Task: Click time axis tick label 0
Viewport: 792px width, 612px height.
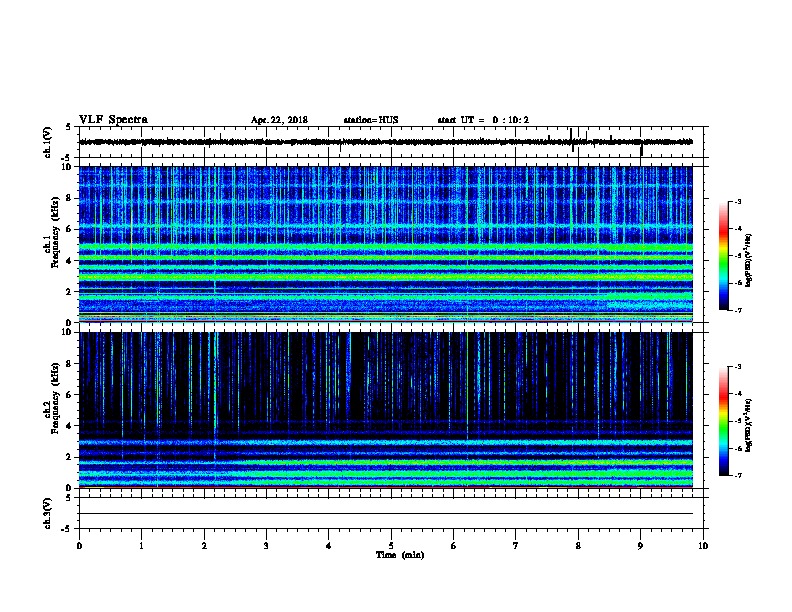Action: pos(79,545)
